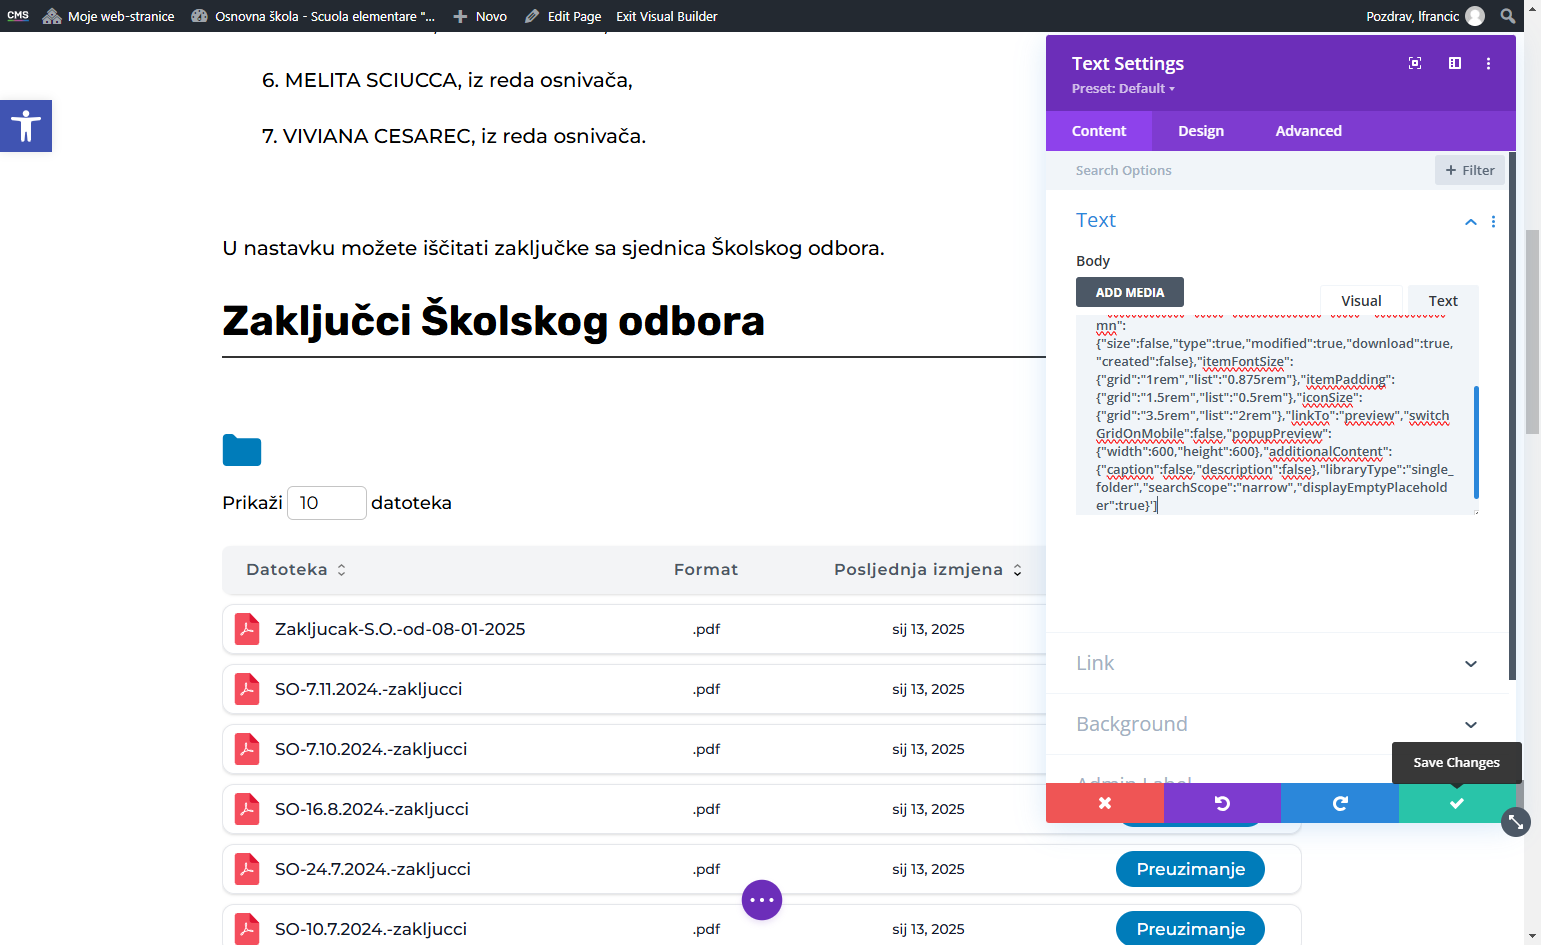
Task: Open the Advanced tab
Action: [1308, 131]
